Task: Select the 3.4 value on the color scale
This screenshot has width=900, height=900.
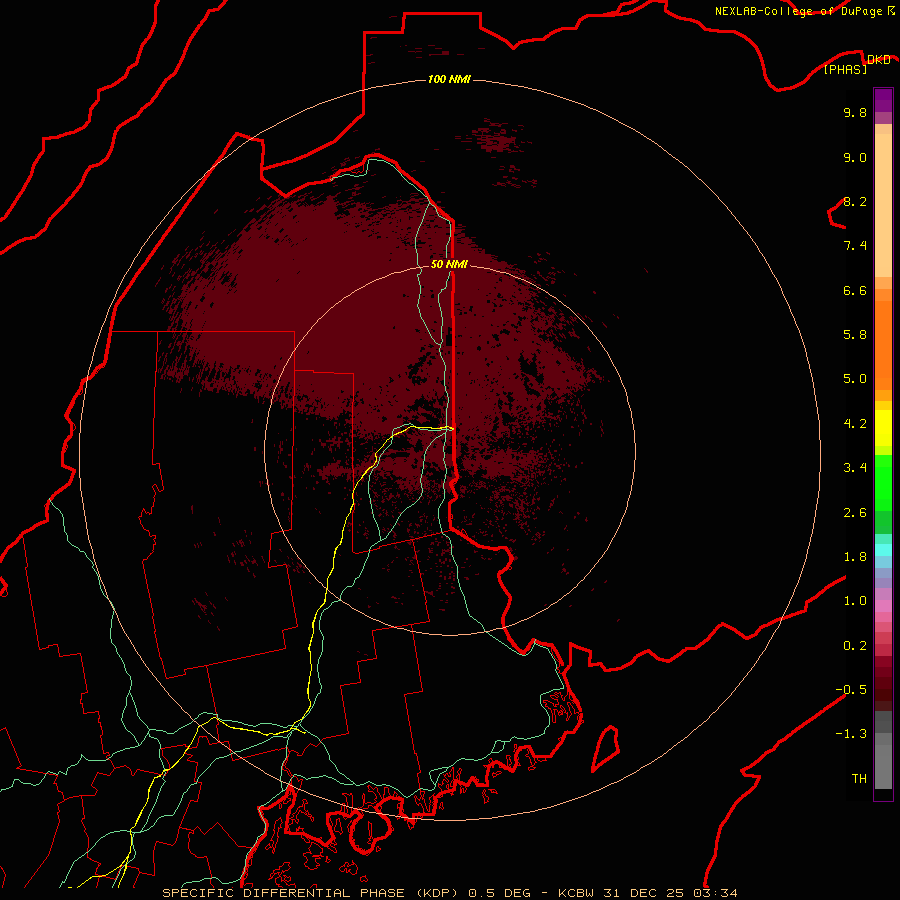Action: (855, 468)
